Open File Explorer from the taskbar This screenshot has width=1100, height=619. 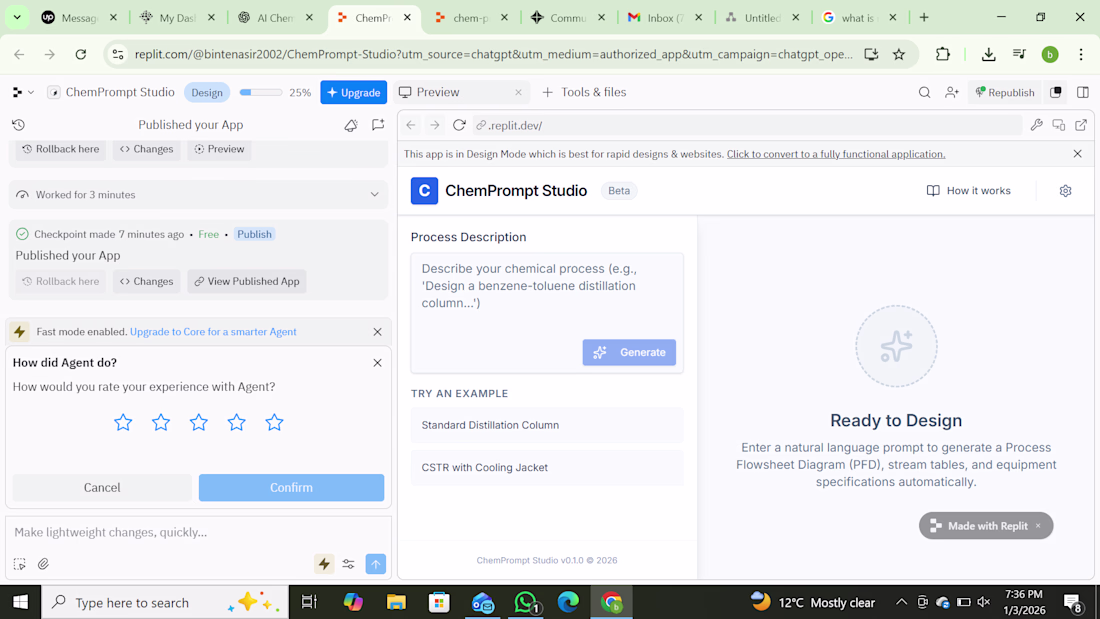coord(396,602)
